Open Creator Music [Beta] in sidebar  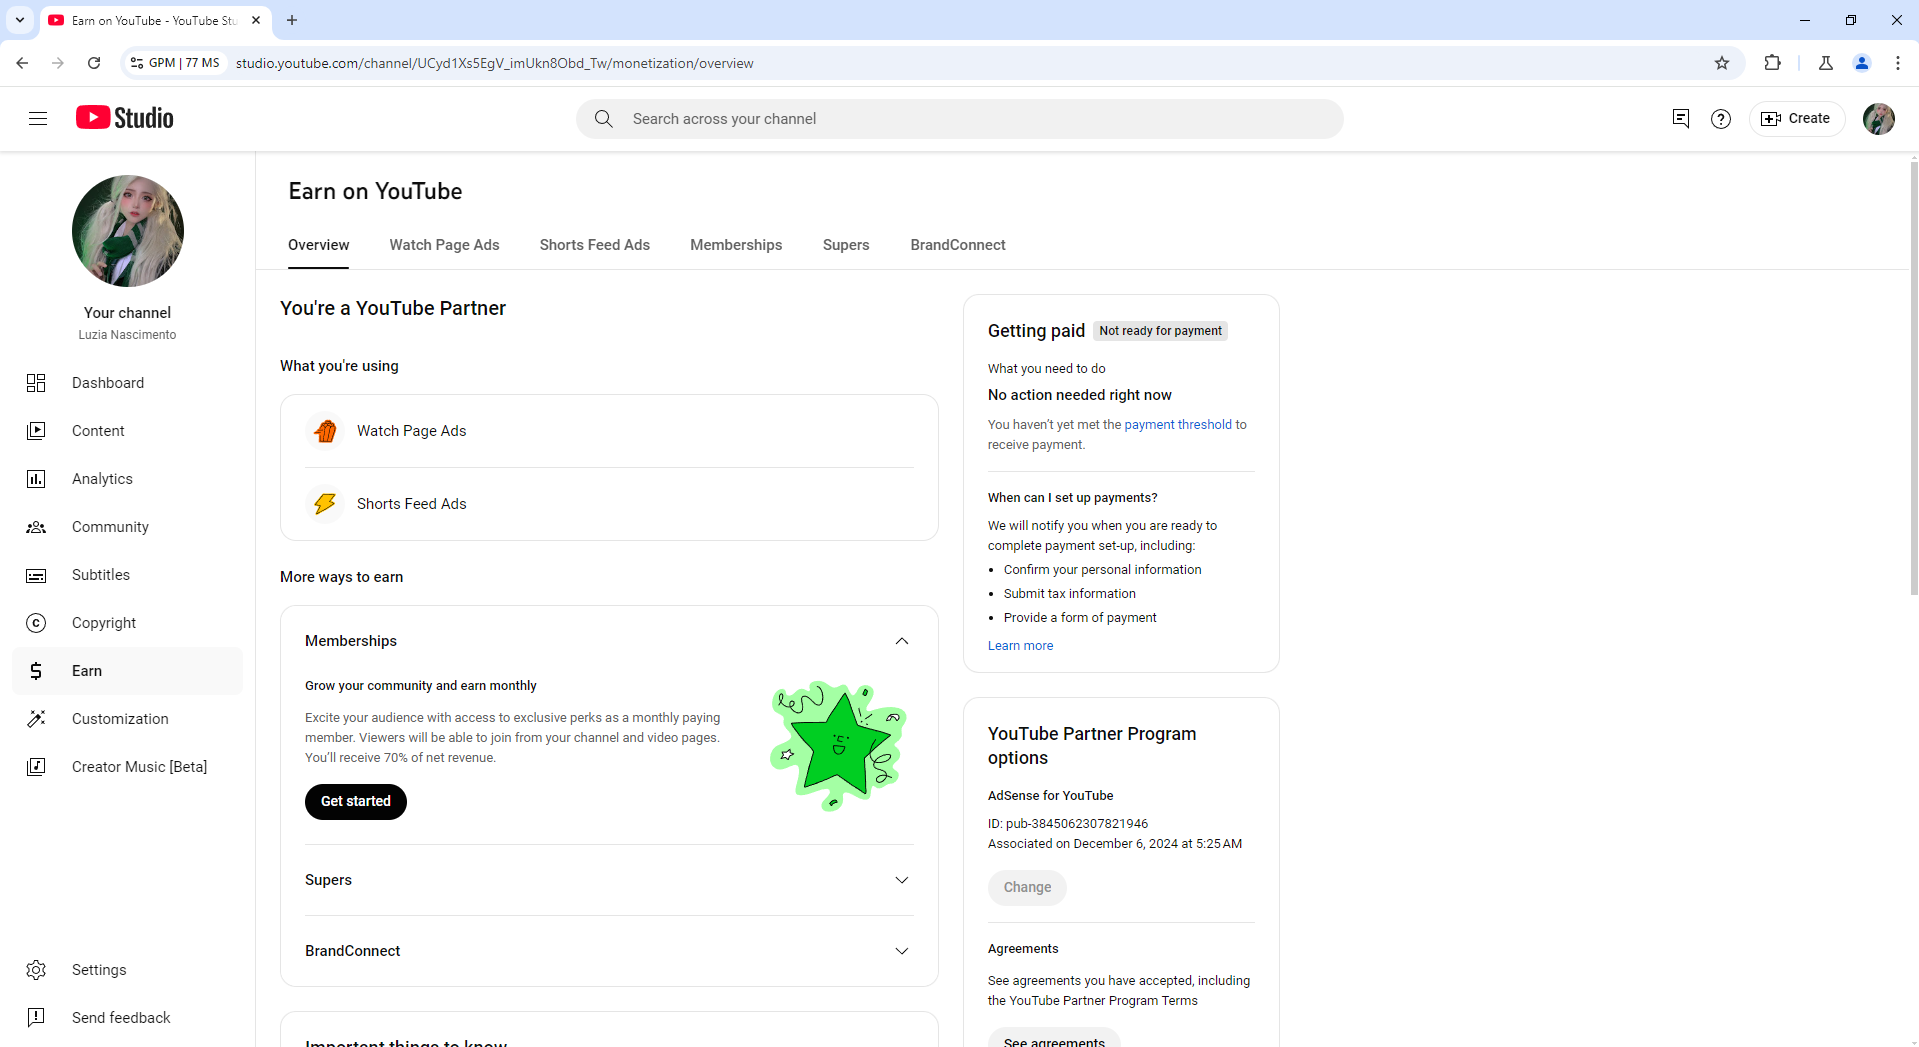(128, 767)
